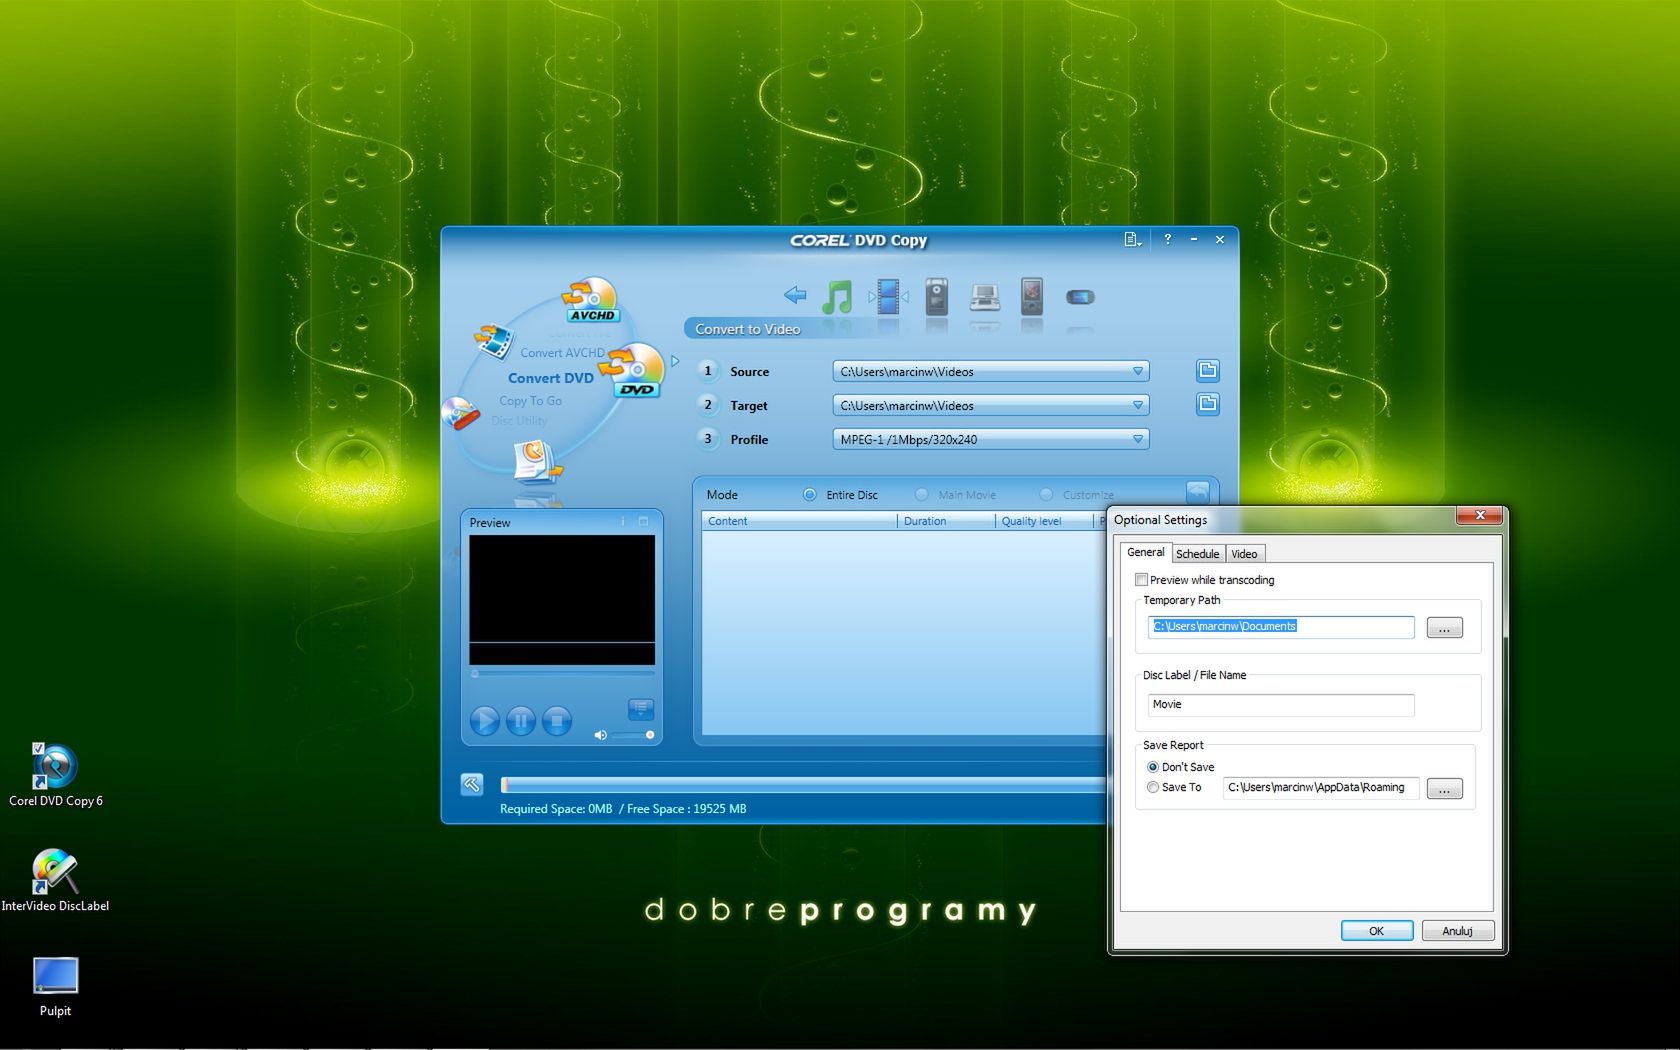Select the green music note audio icon
Screen dimensions: 1680x1050
coord(837,297)
